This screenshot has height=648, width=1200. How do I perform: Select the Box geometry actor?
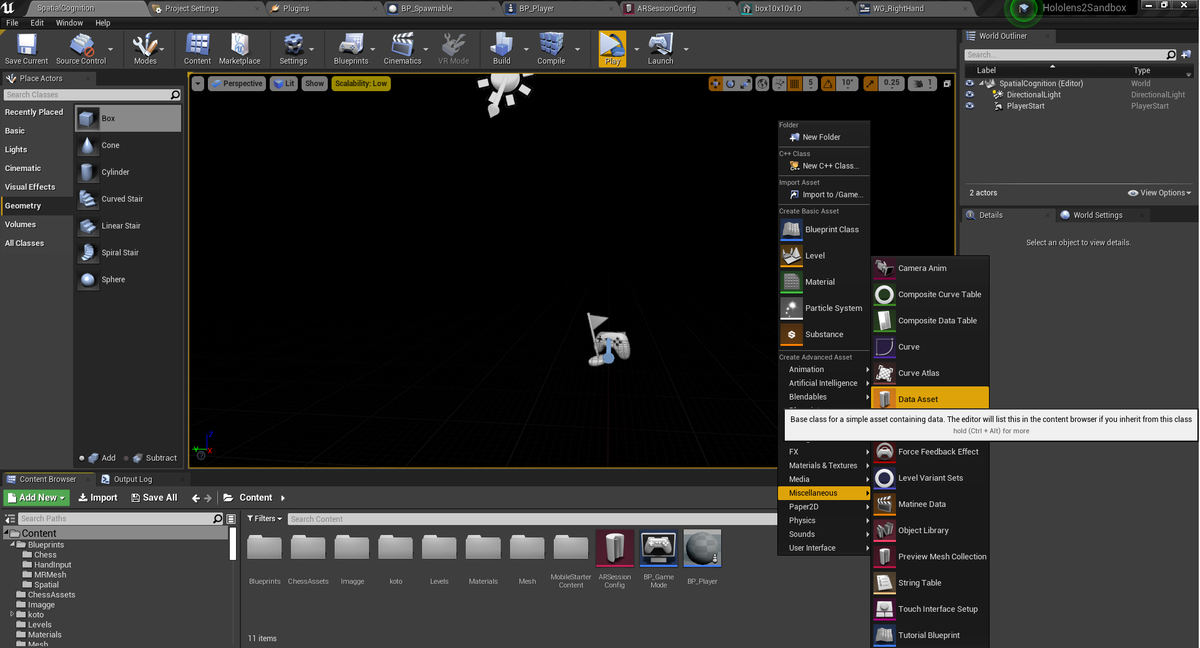[128, 118]
